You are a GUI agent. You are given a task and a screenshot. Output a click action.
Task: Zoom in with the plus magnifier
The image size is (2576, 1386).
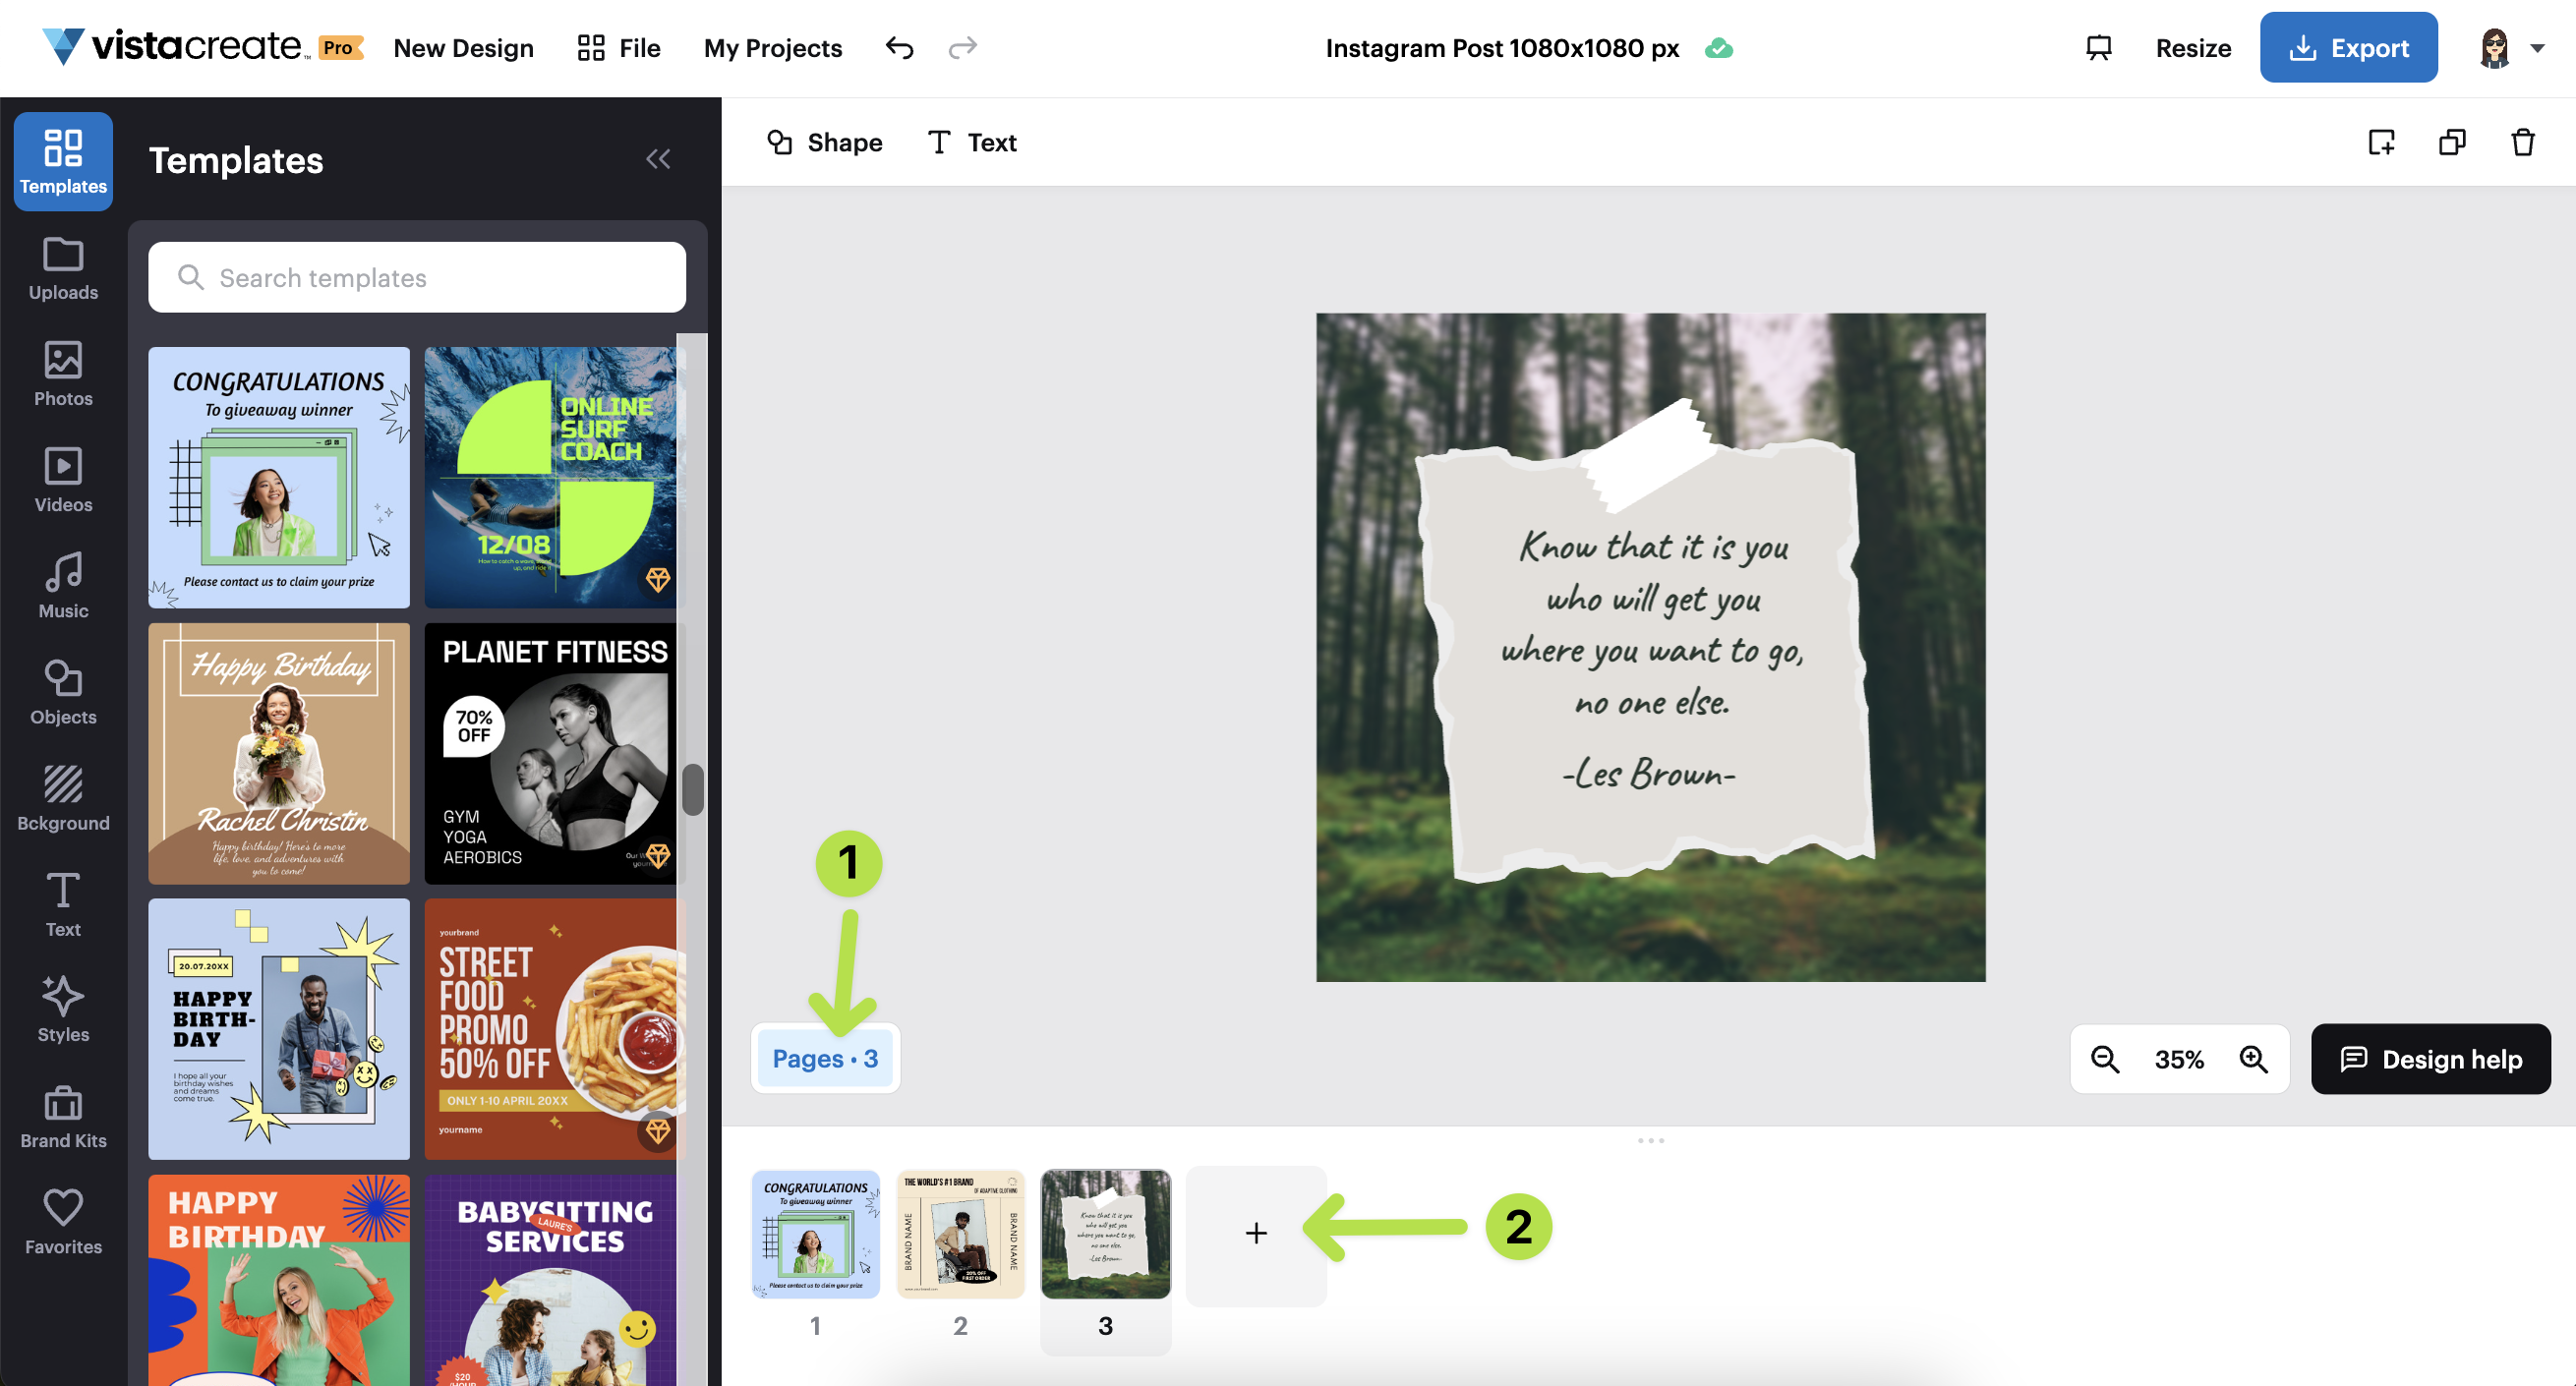2253,1059
